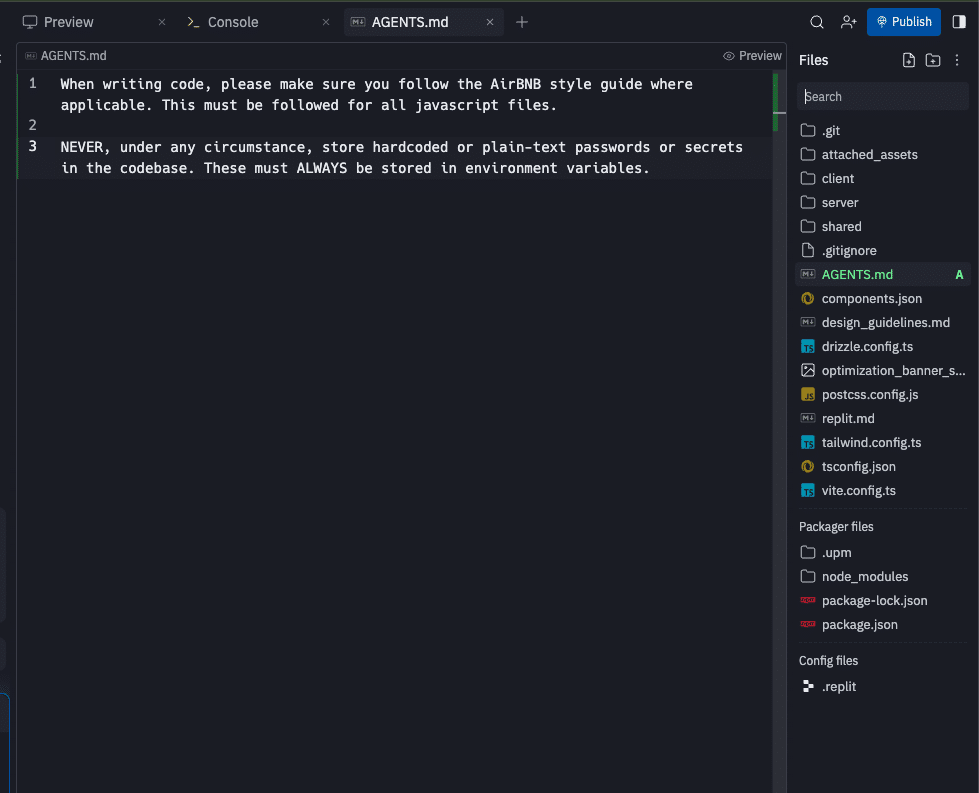Click the editor vertical scrollbar

[776, 100]
